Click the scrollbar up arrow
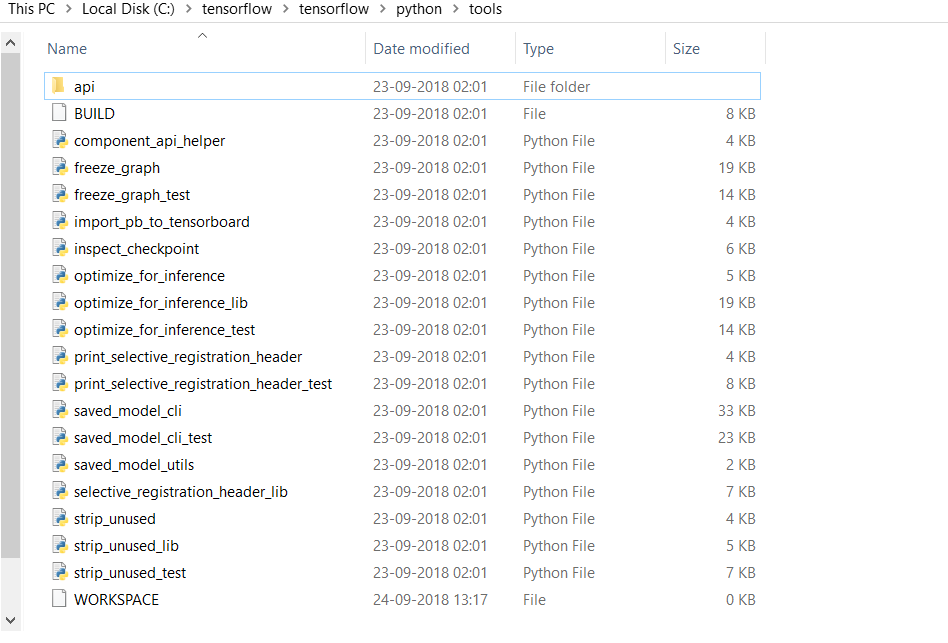The height and width of the screenshot is (643, 948). [x=10, y=42]
